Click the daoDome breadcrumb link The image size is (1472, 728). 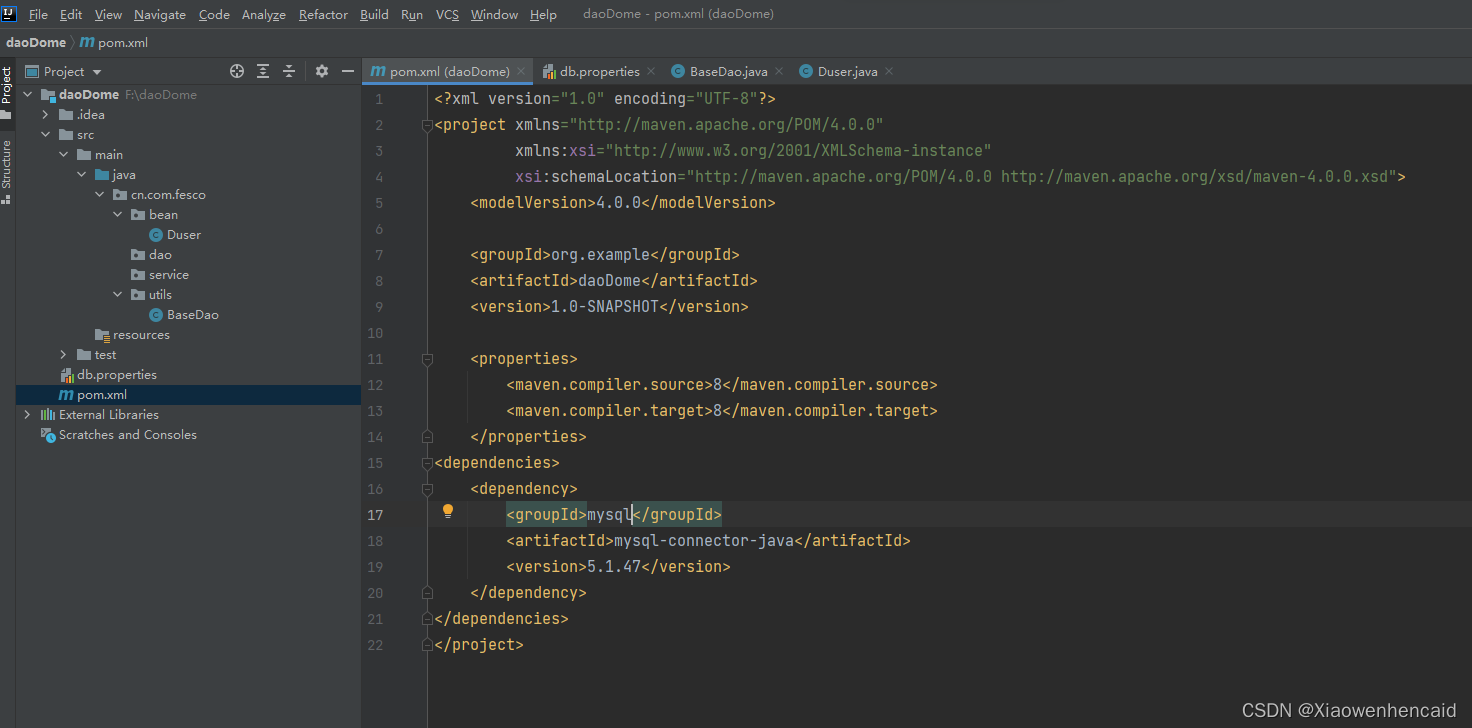coord(35,42)
